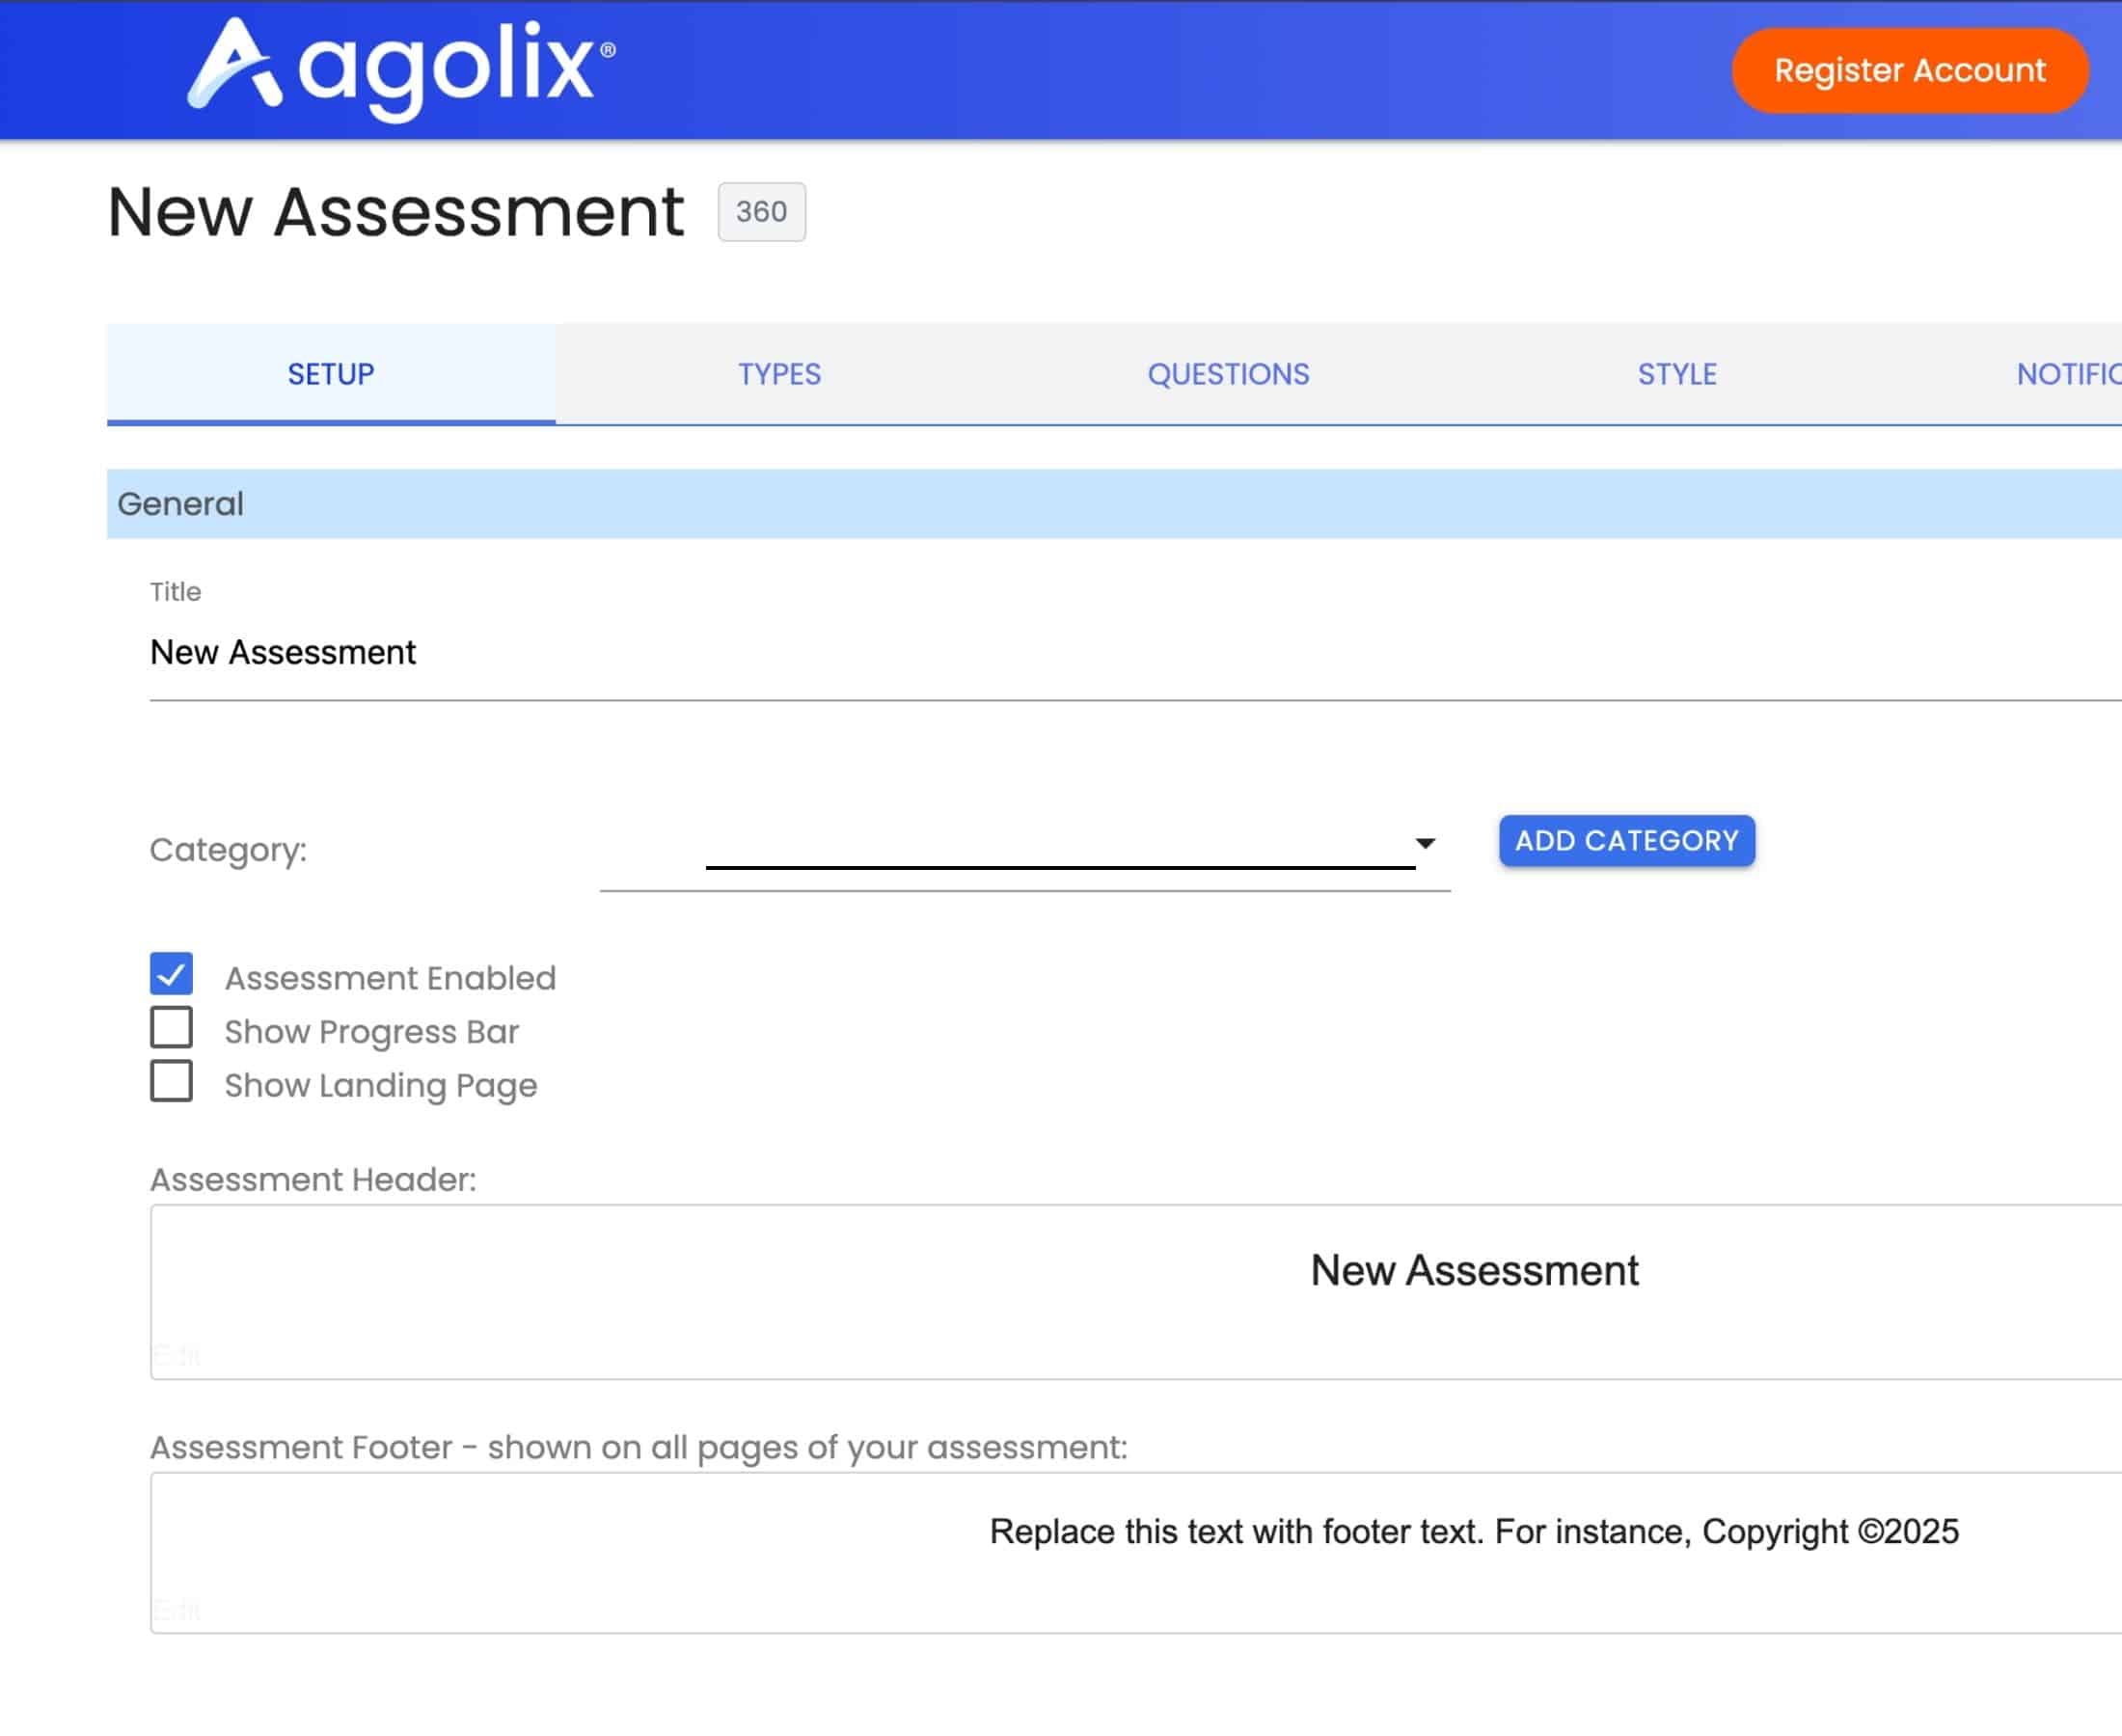Enable the Show Progress Bar checkbox
The height and width of the screenshot is (1736, 2122).
[x=172, y=1028]
